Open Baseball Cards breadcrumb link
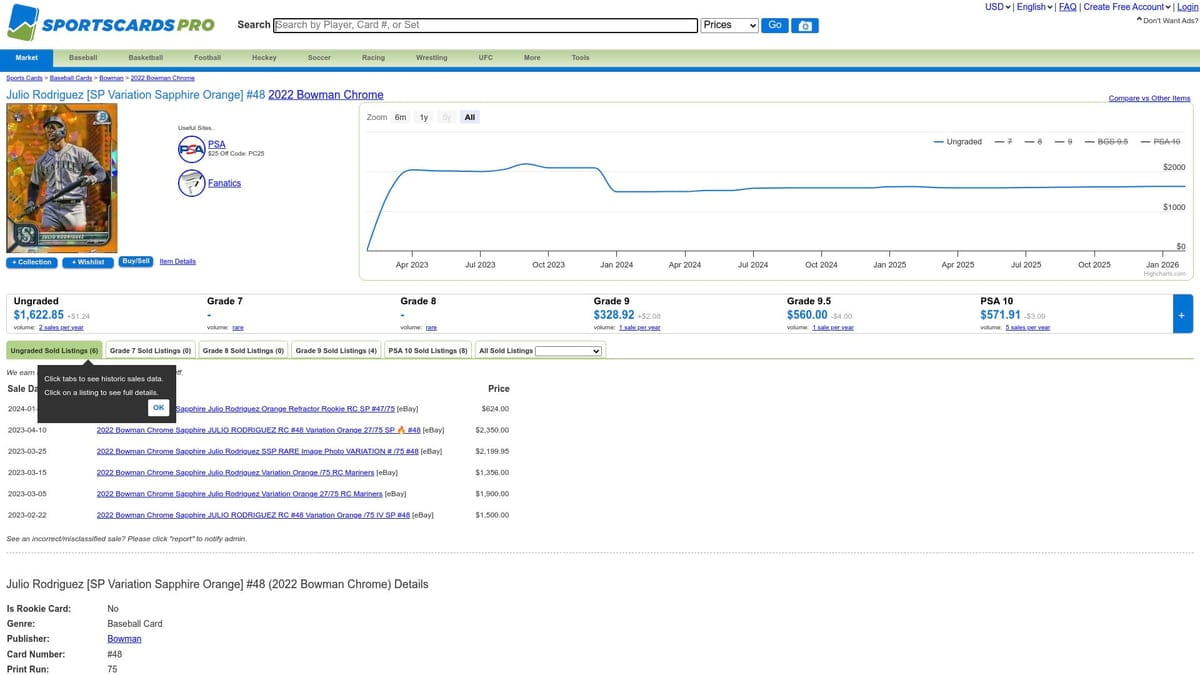 tap(72, 78)
